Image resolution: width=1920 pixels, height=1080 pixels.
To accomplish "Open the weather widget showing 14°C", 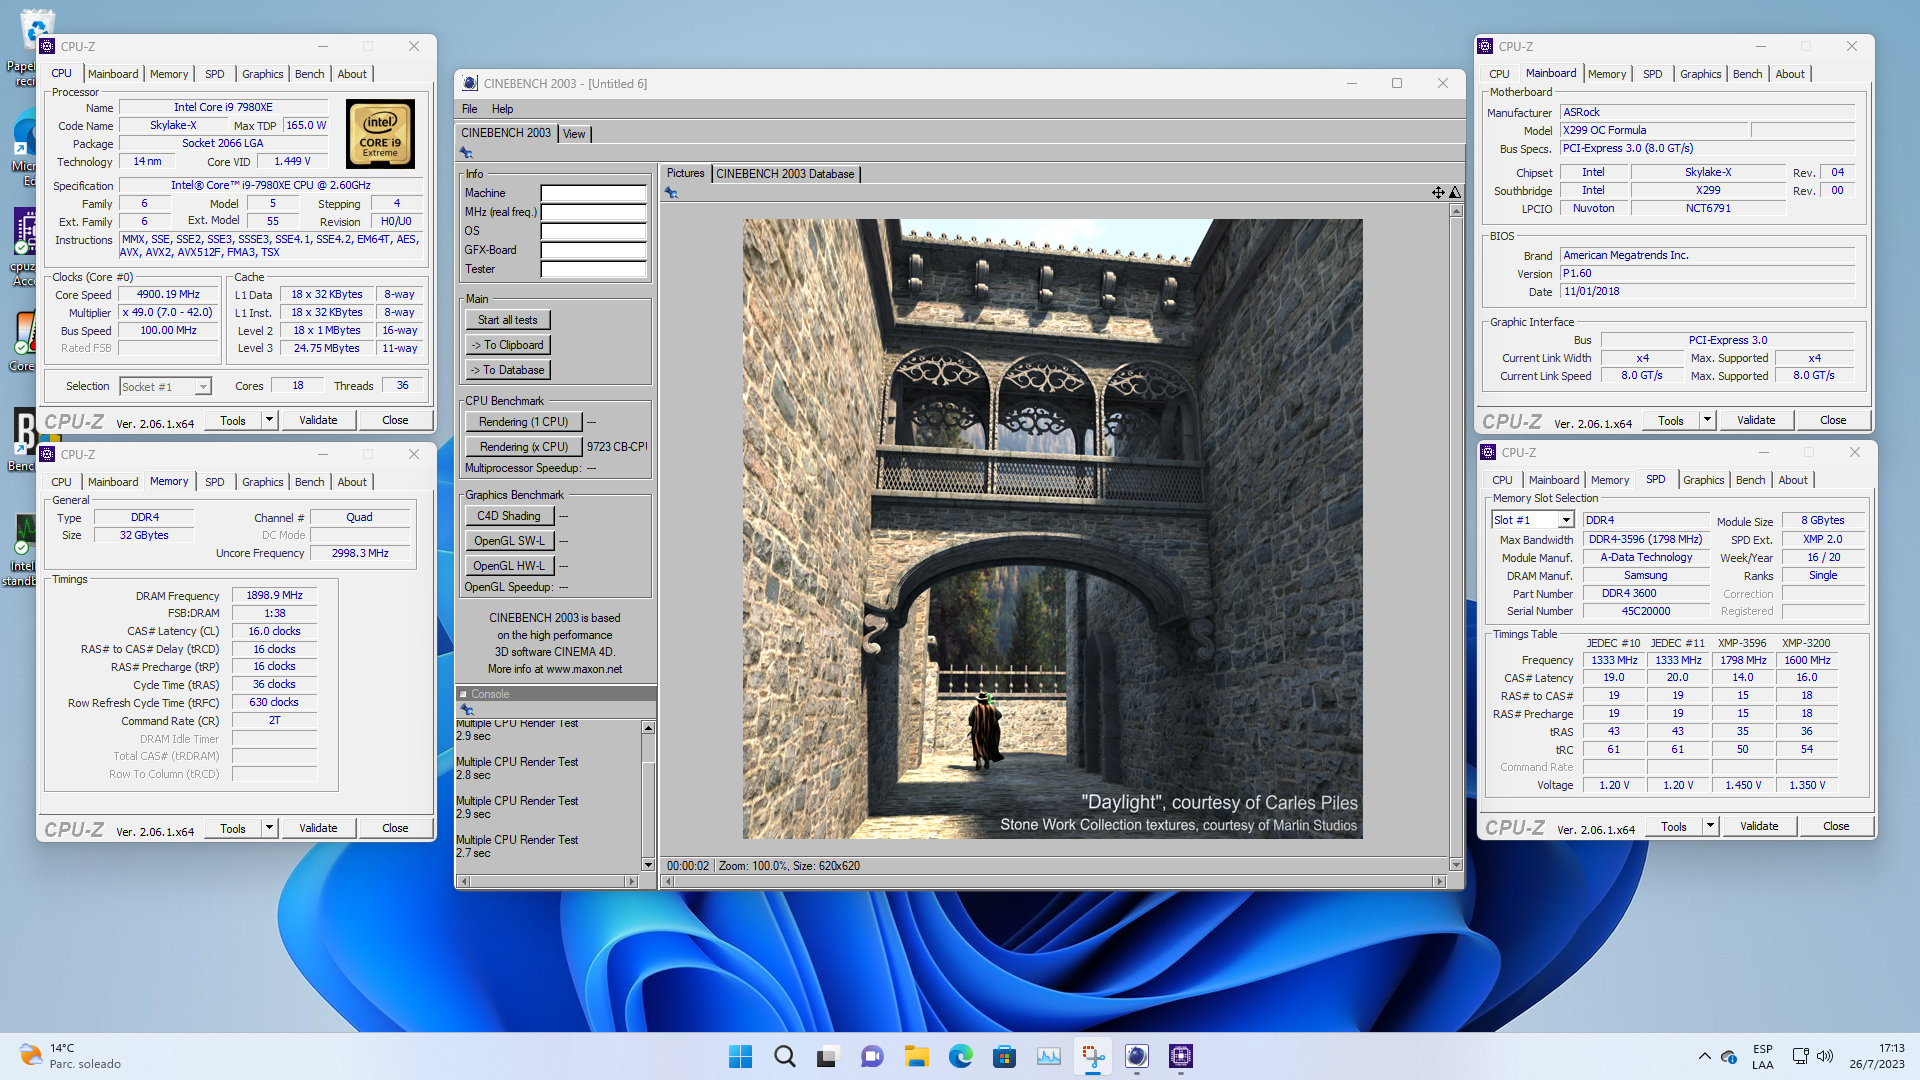I will 70,1056.
